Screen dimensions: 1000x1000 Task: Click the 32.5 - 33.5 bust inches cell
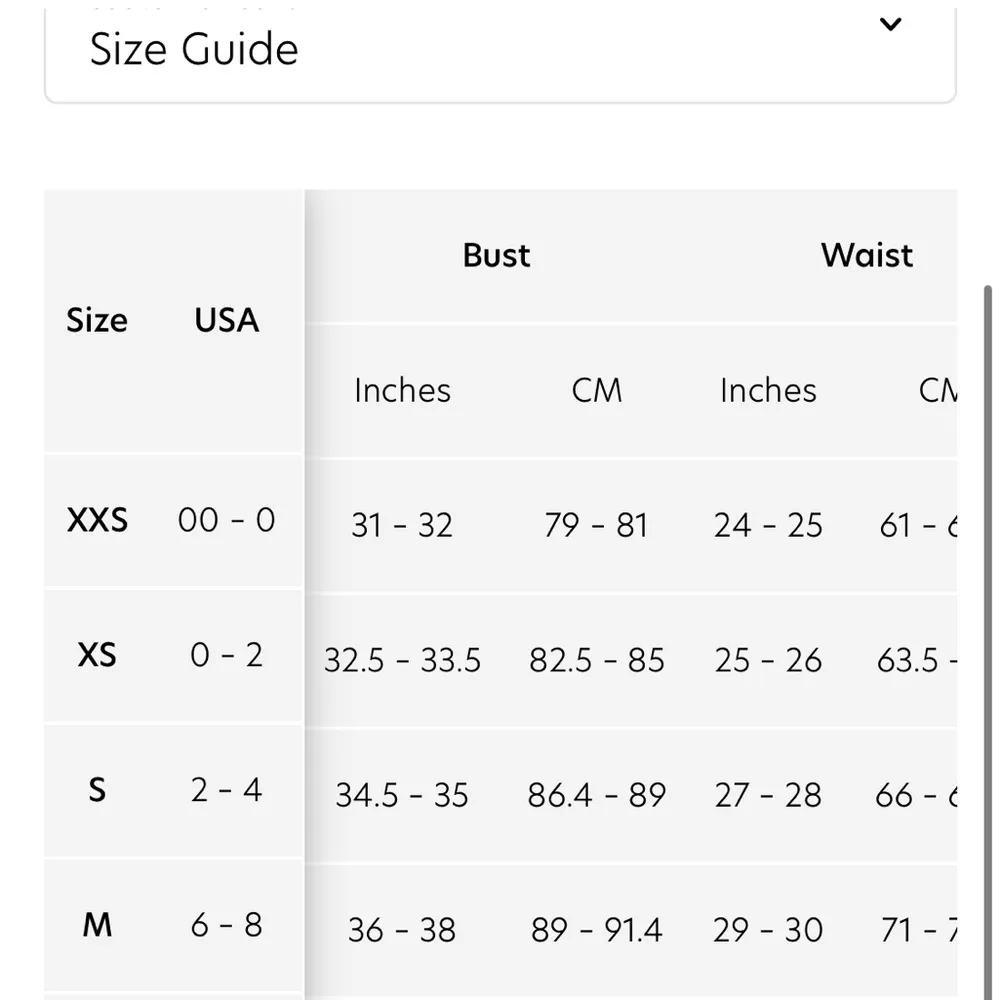pos(402,661)
